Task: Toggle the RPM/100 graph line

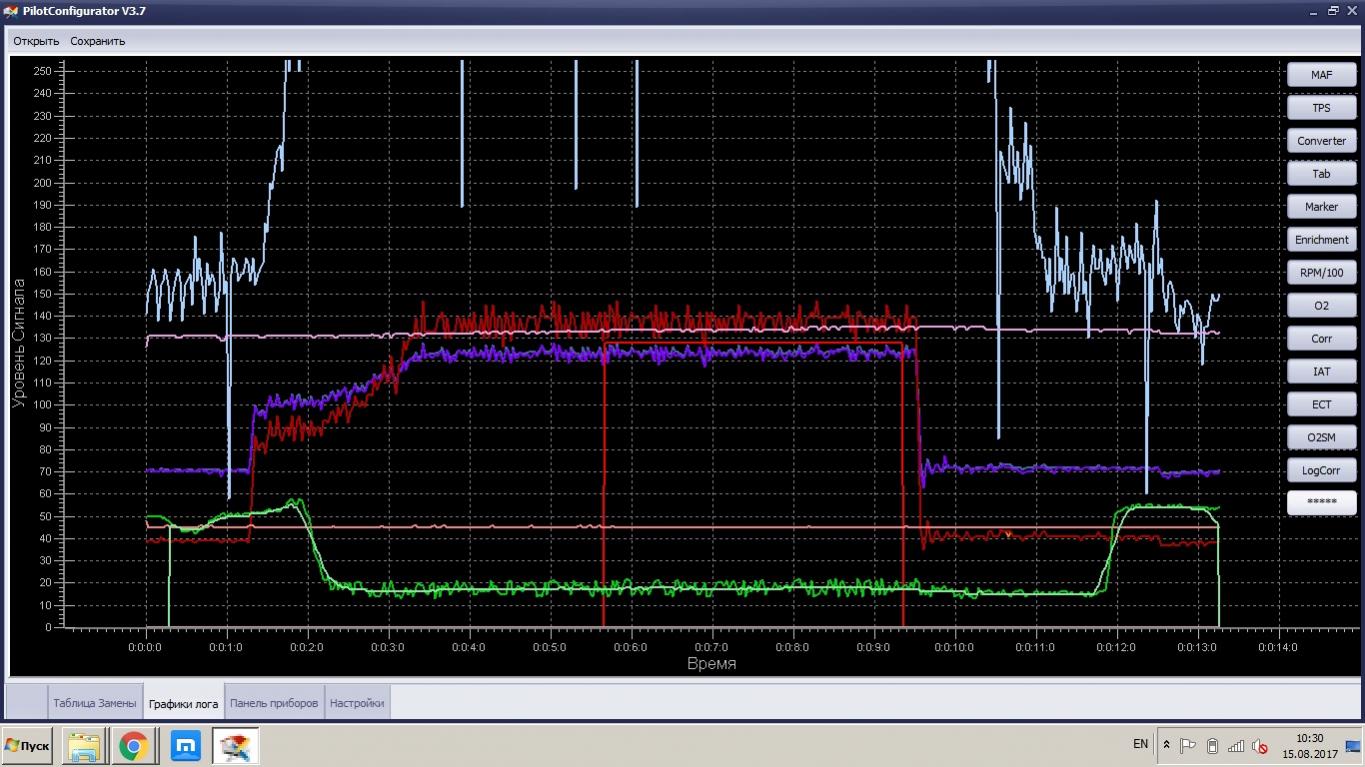Action: coord(1321,273)
